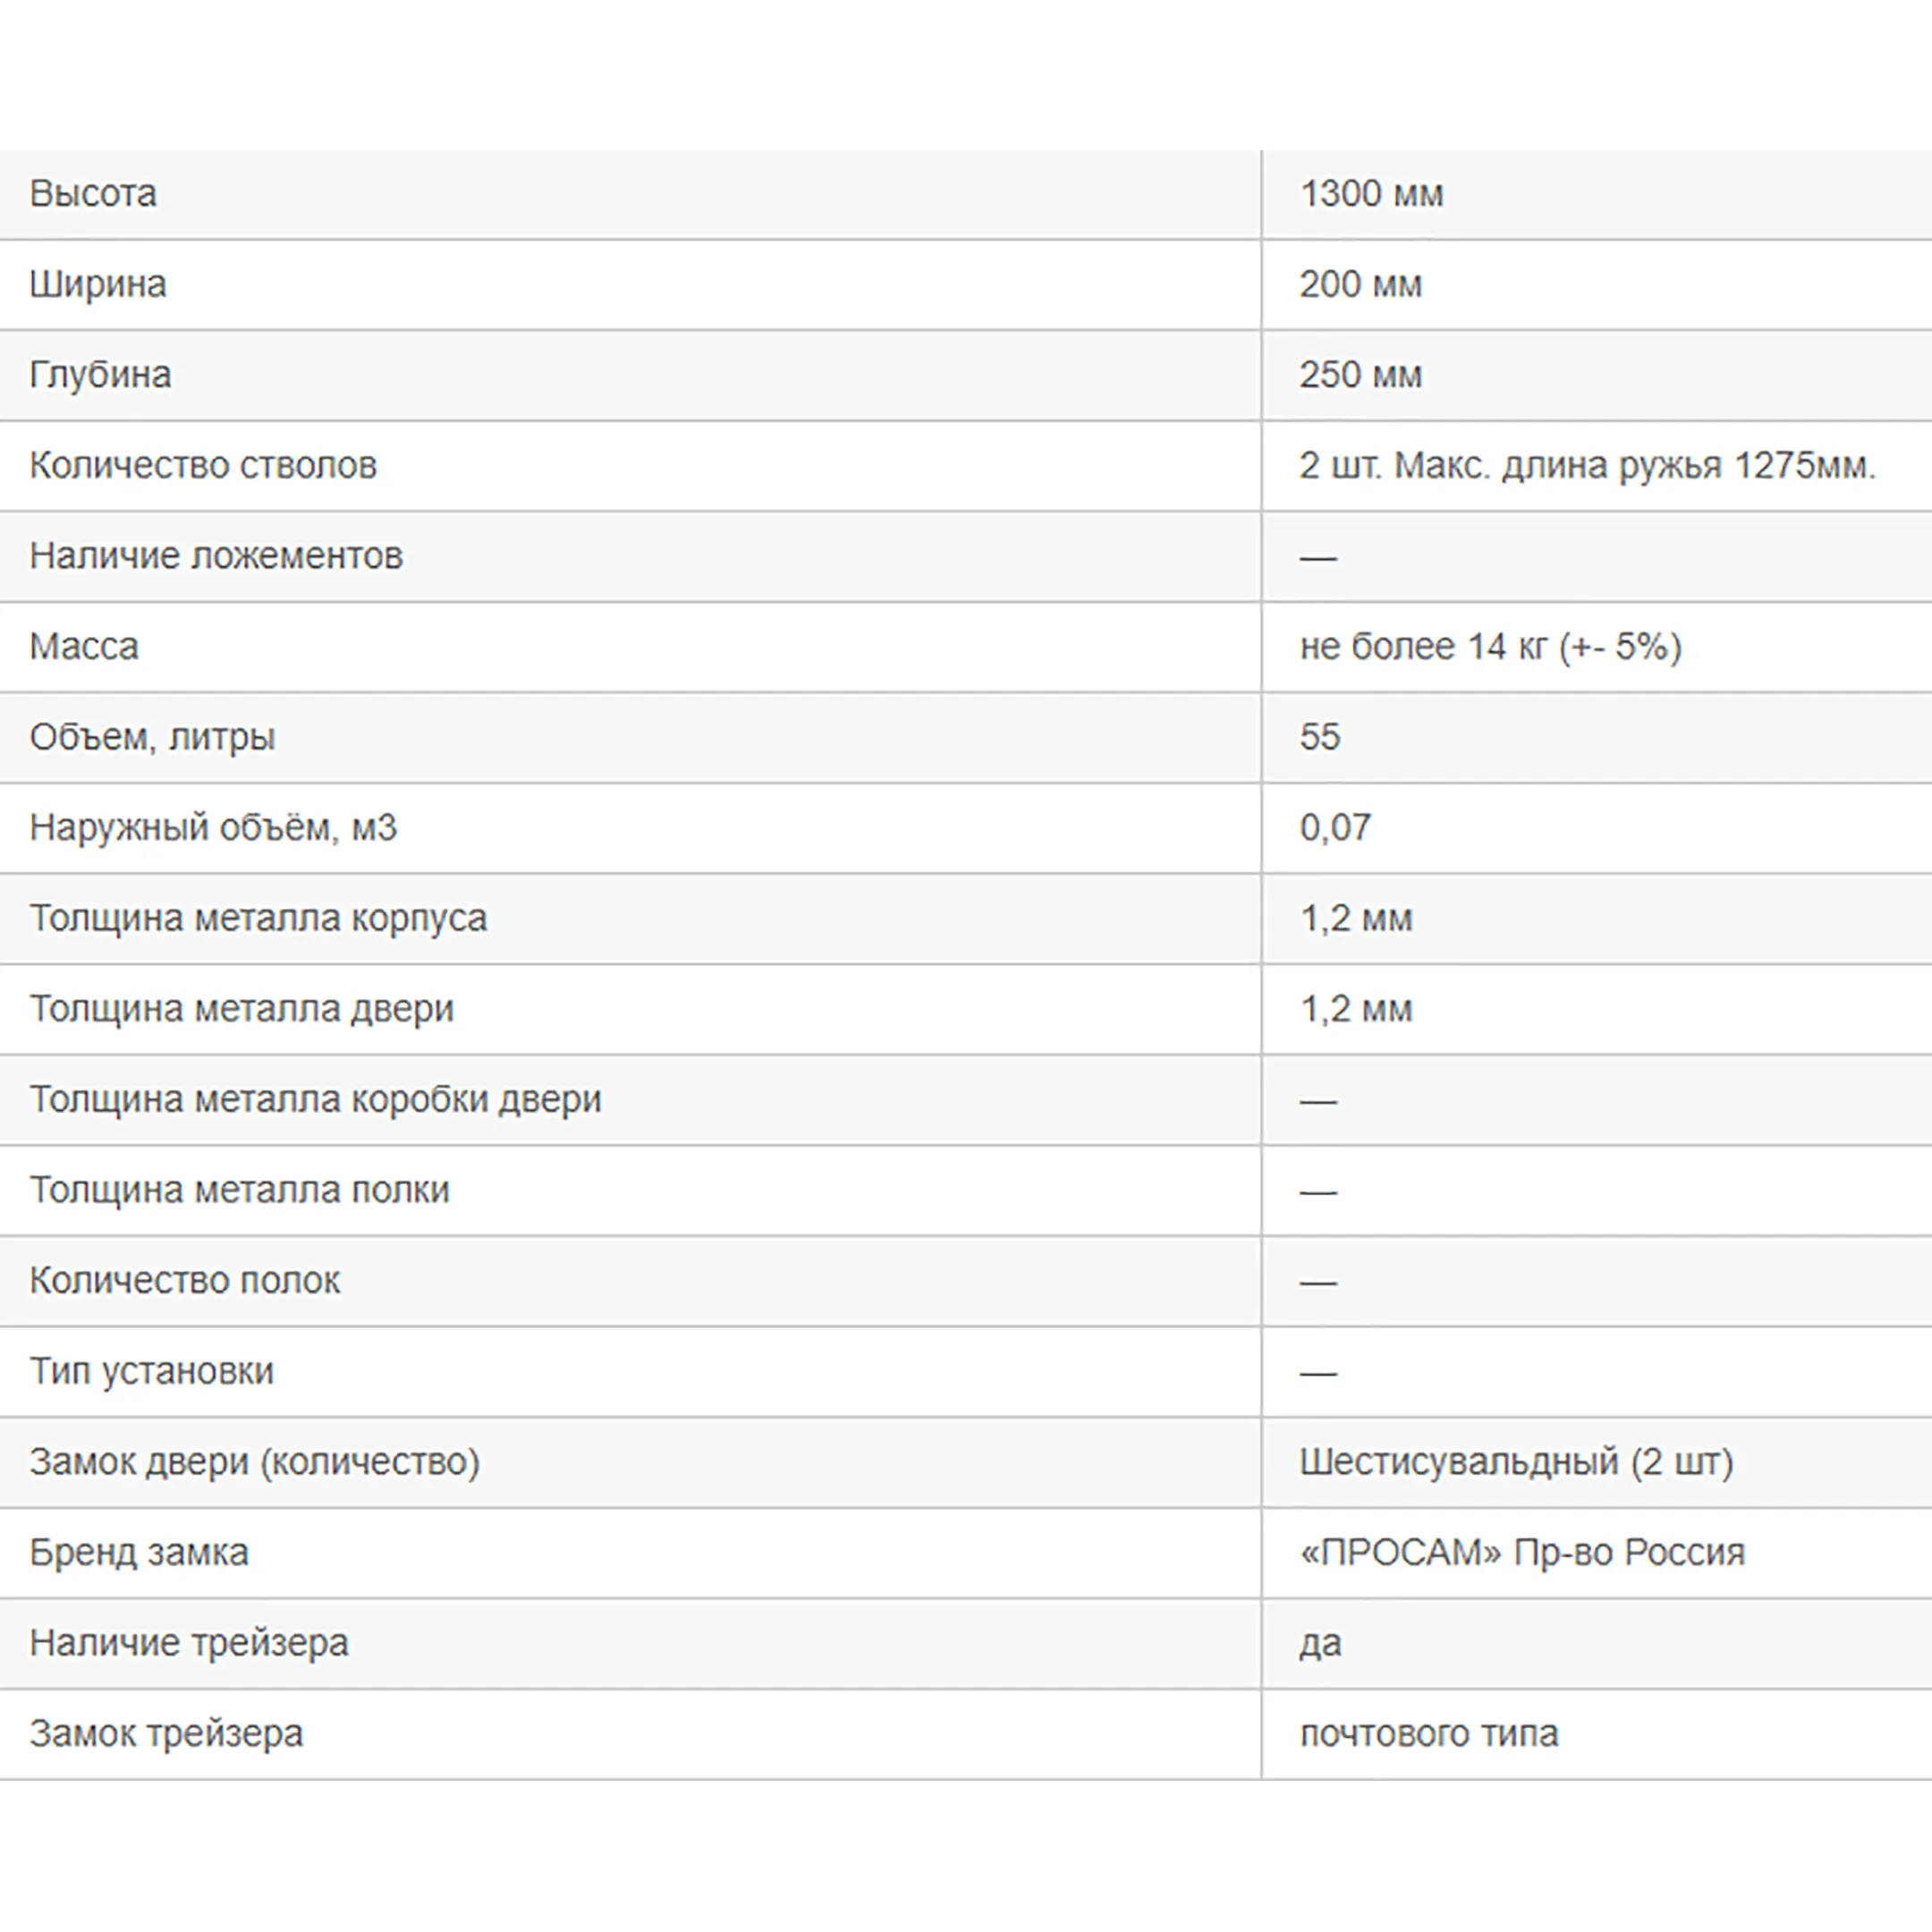
Task: Click the Количество стволов label
Action: [x=203, y=466]
